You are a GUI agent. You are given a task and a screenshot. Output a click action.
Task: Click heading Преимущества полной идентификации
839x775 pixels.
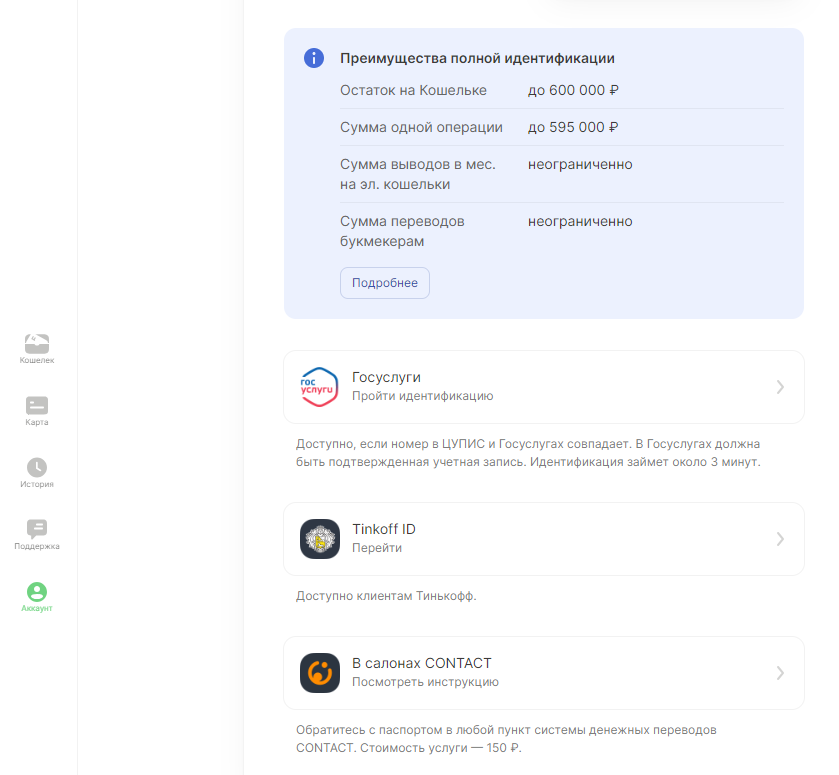(477, 58)
